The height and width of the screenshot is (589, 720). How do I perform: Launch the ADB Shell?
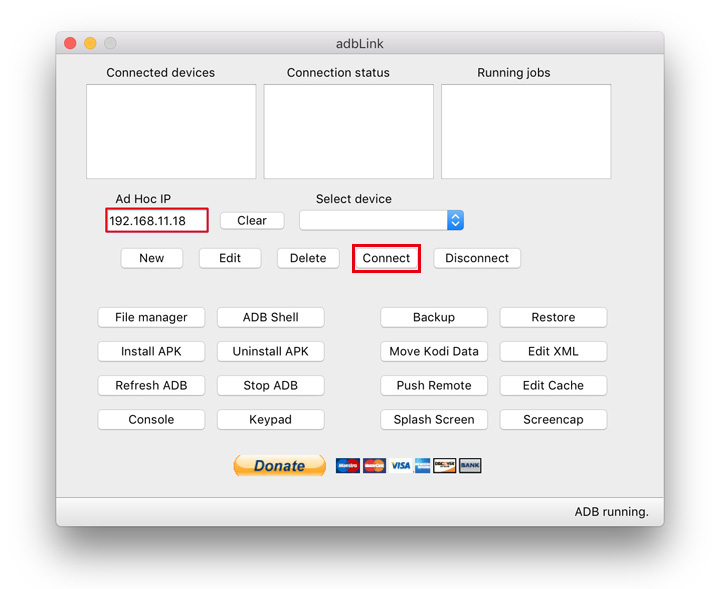pyautogui.click(x=270, y=317)
